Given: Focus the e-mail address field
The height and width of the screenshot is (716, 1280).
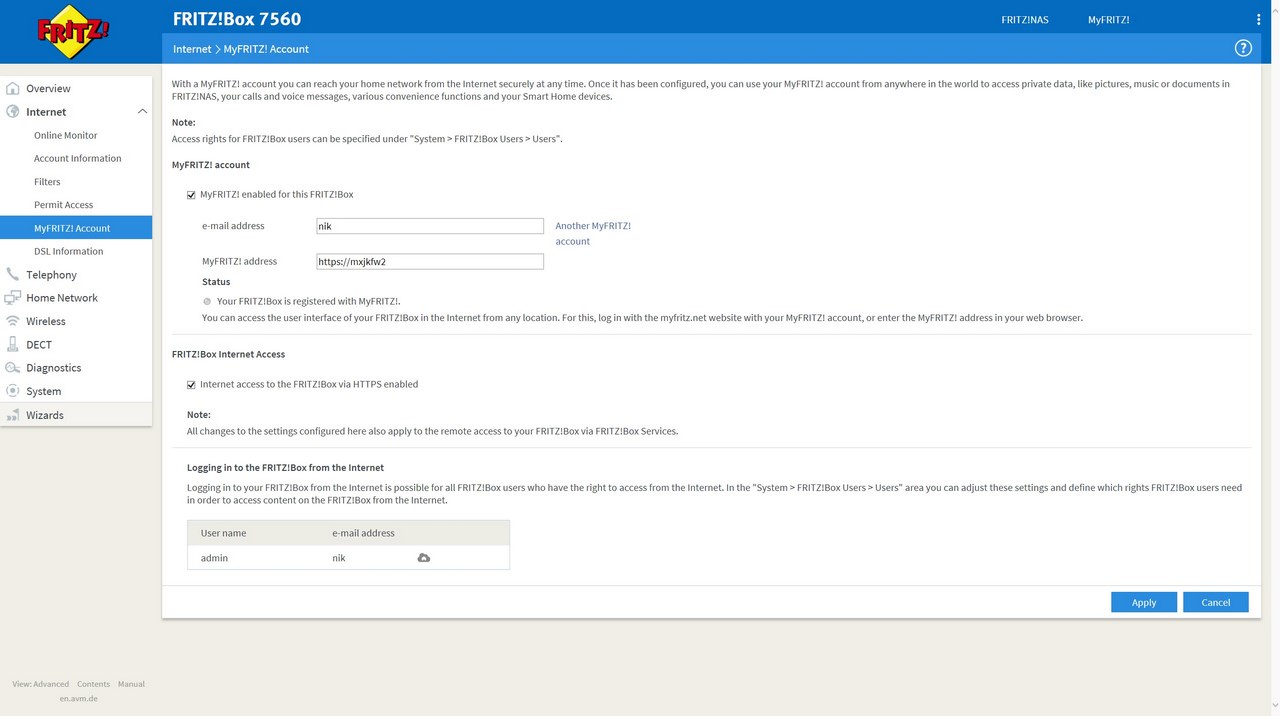Looking at the screenshot, I should click(x=430, y=226).
